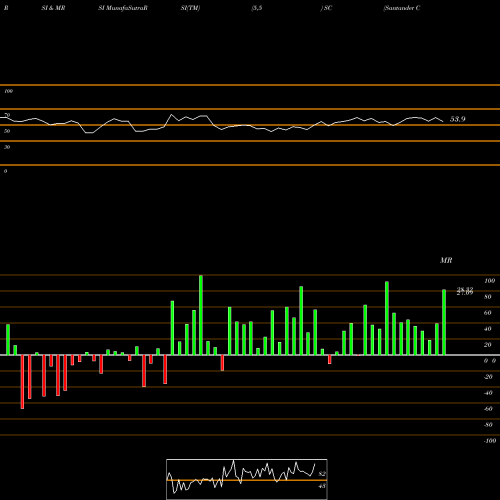Click the ') SC' symbol label

326,8
